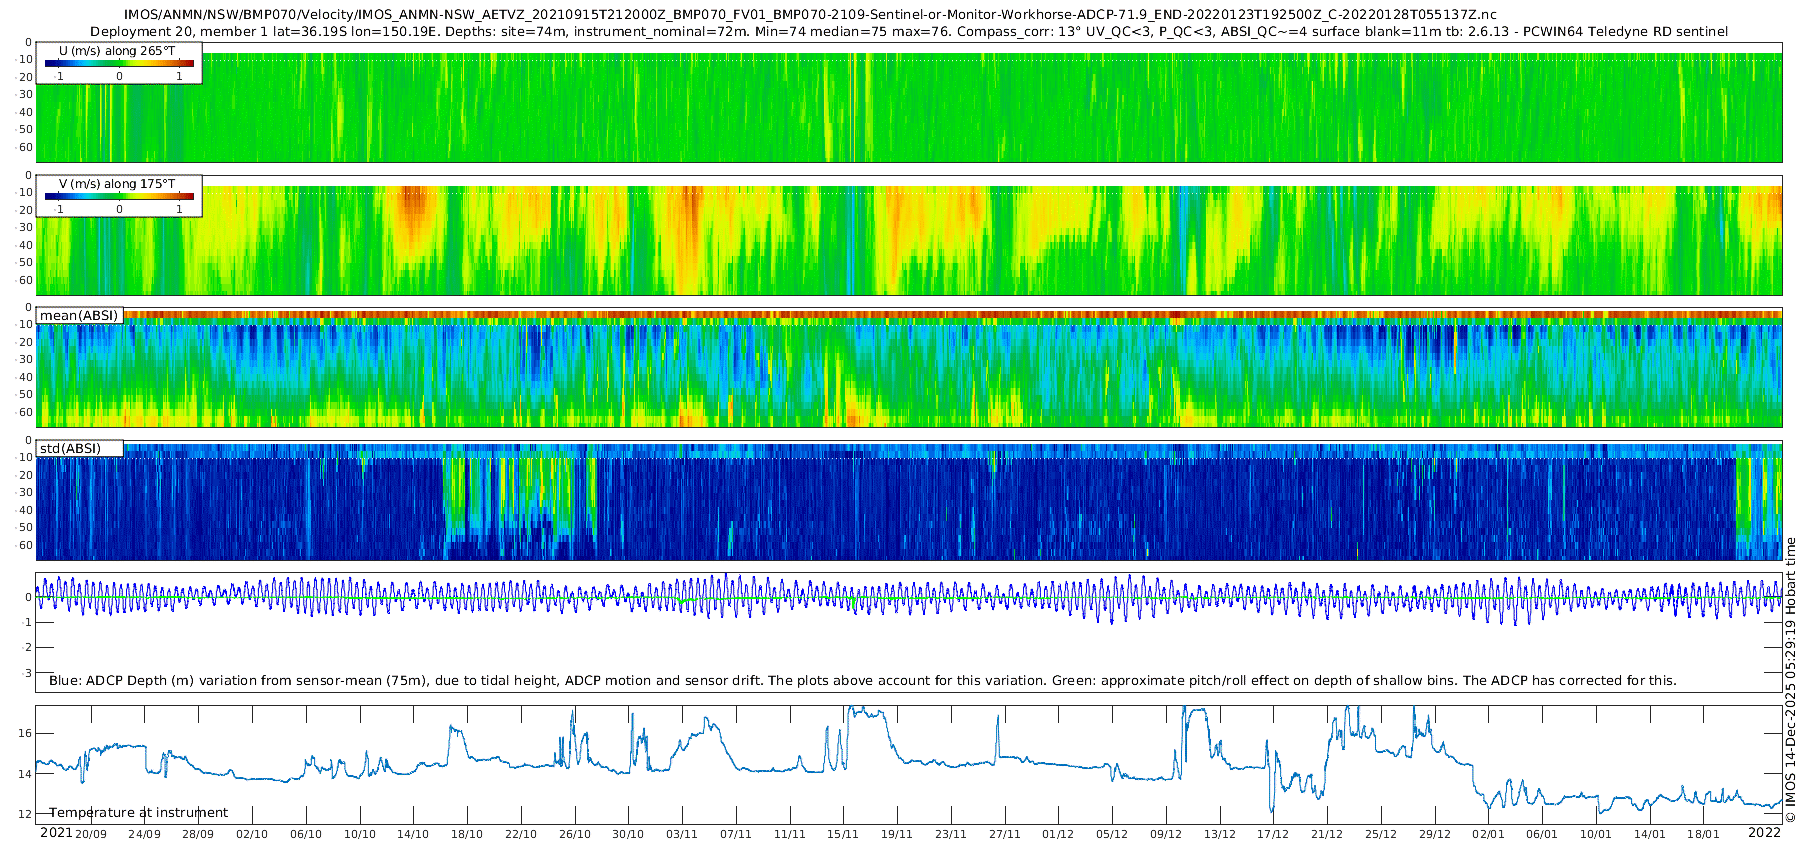Click the 'Temperature at instrument' label
1800x850 pixels.
(138, 813)
